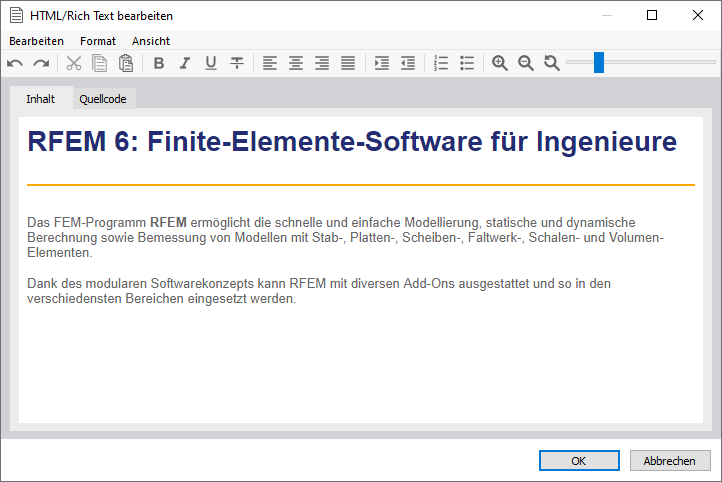The width and height of the screenshot is (722, 482).
Task: Reset zoom to default
Action: tap(552, 63)
